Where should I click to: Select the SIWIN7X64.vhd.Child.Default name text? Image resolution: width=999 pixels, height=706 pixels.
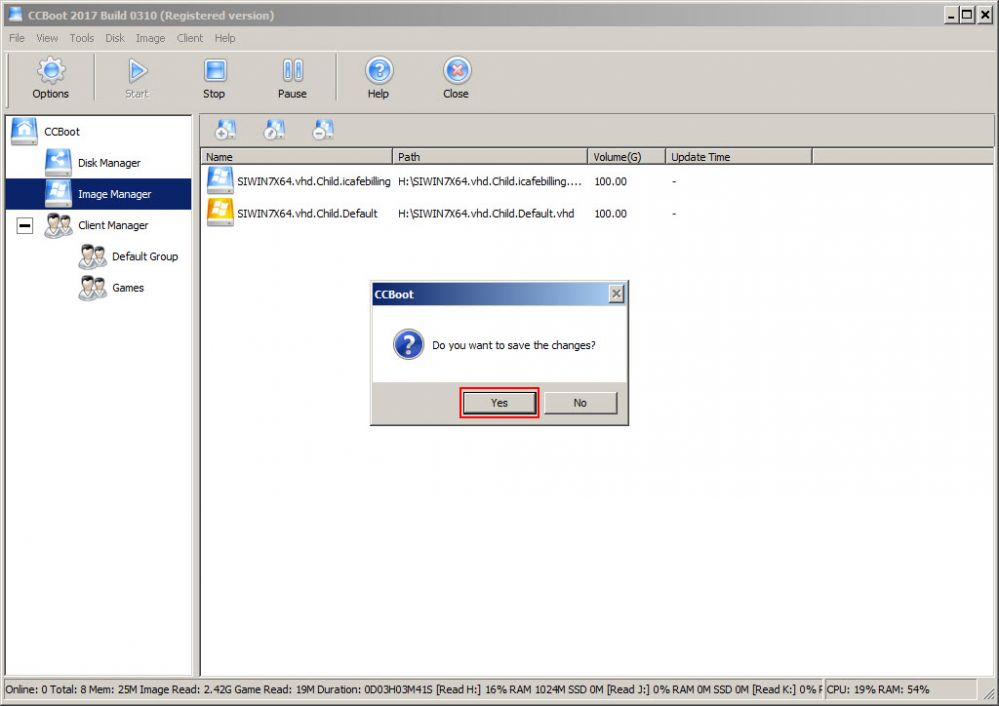[307, 213]
